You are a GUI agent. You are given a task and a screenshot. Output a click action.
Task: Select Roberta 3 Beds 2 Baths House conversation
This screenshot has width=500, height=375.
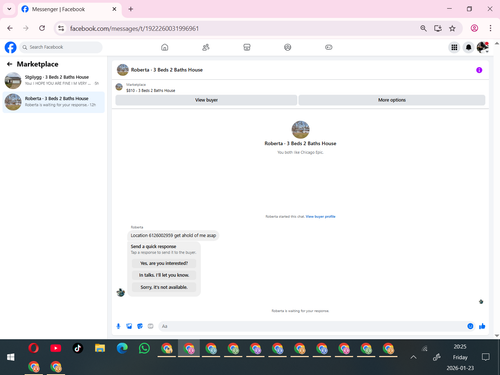[x=53, y=102]
